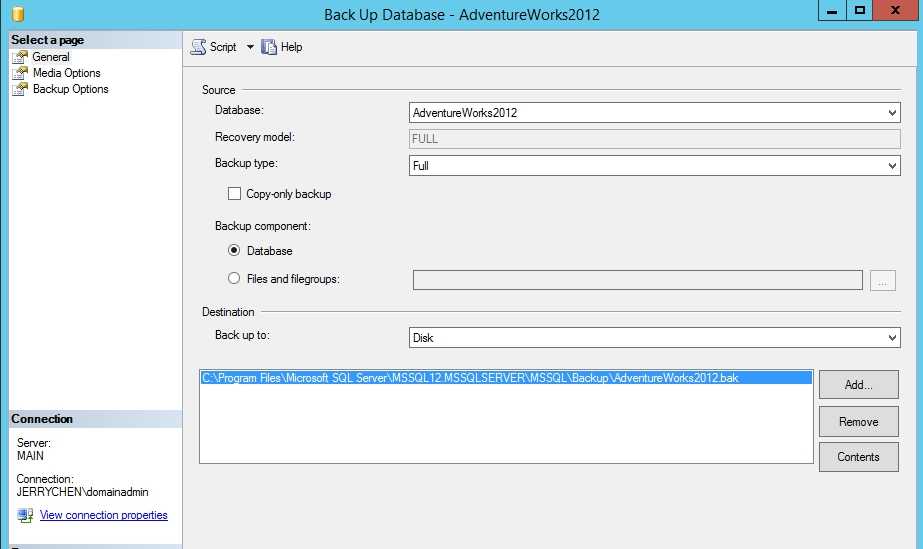Click the Add... button
Image resolution: width=923 pixels, height=549 pixels.
(x=858, y=385)
